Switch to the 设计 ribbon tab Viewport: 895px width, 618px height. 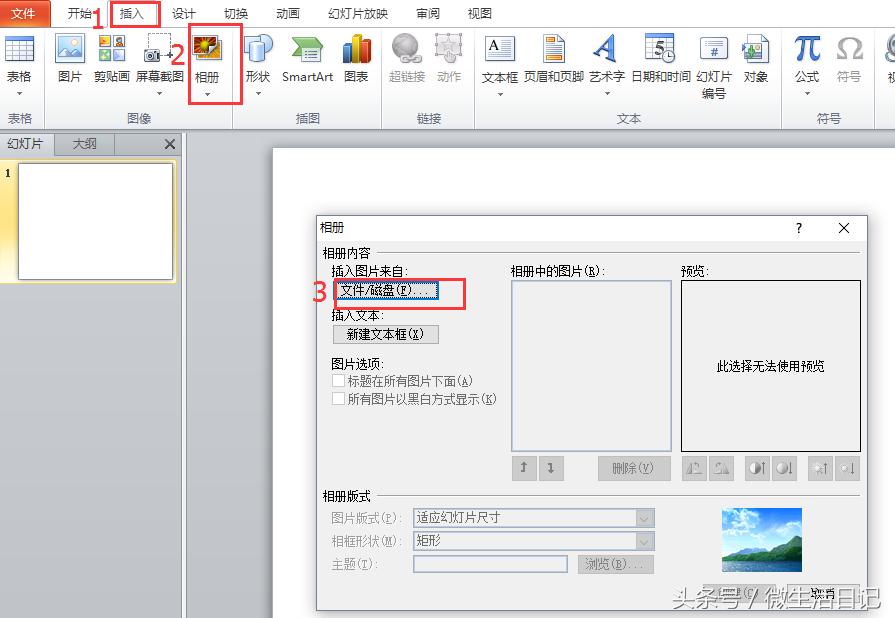coord(183,13)
